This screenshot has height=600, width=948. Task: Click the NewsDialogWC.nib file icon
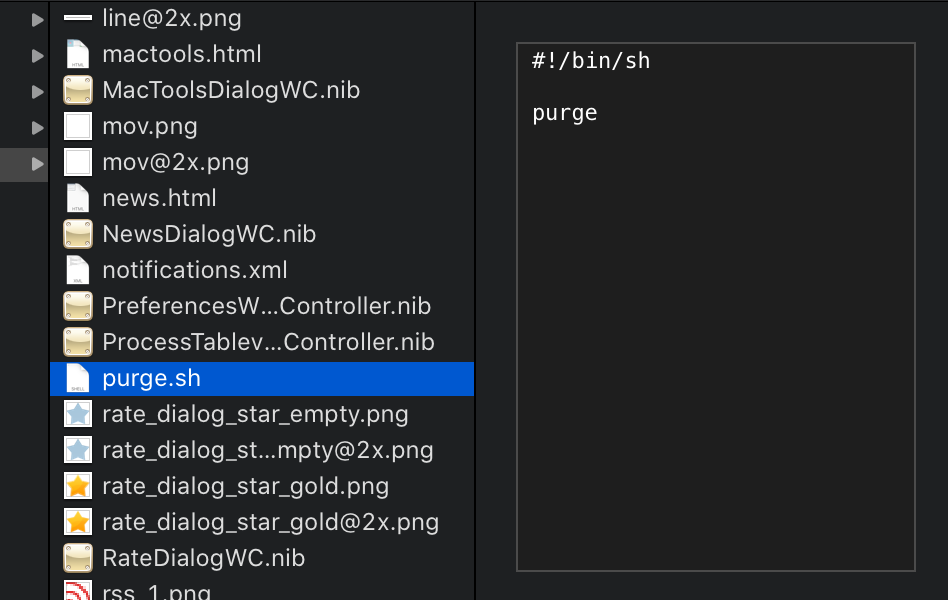78,234
